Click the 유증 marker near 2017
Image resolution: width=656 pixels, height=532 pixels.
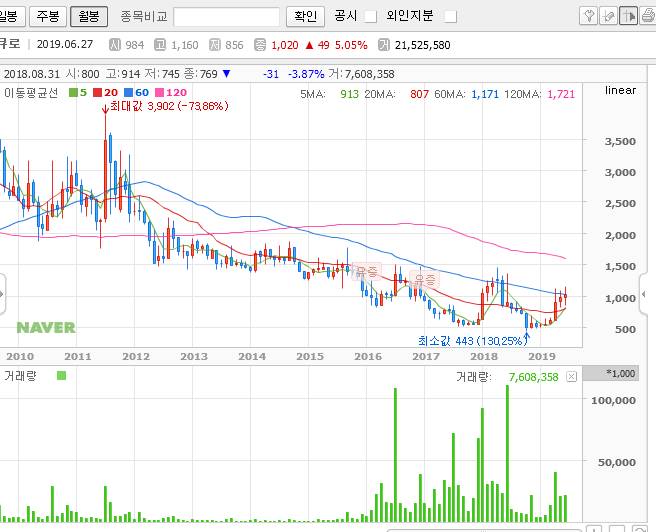click(x=425, y=279)
